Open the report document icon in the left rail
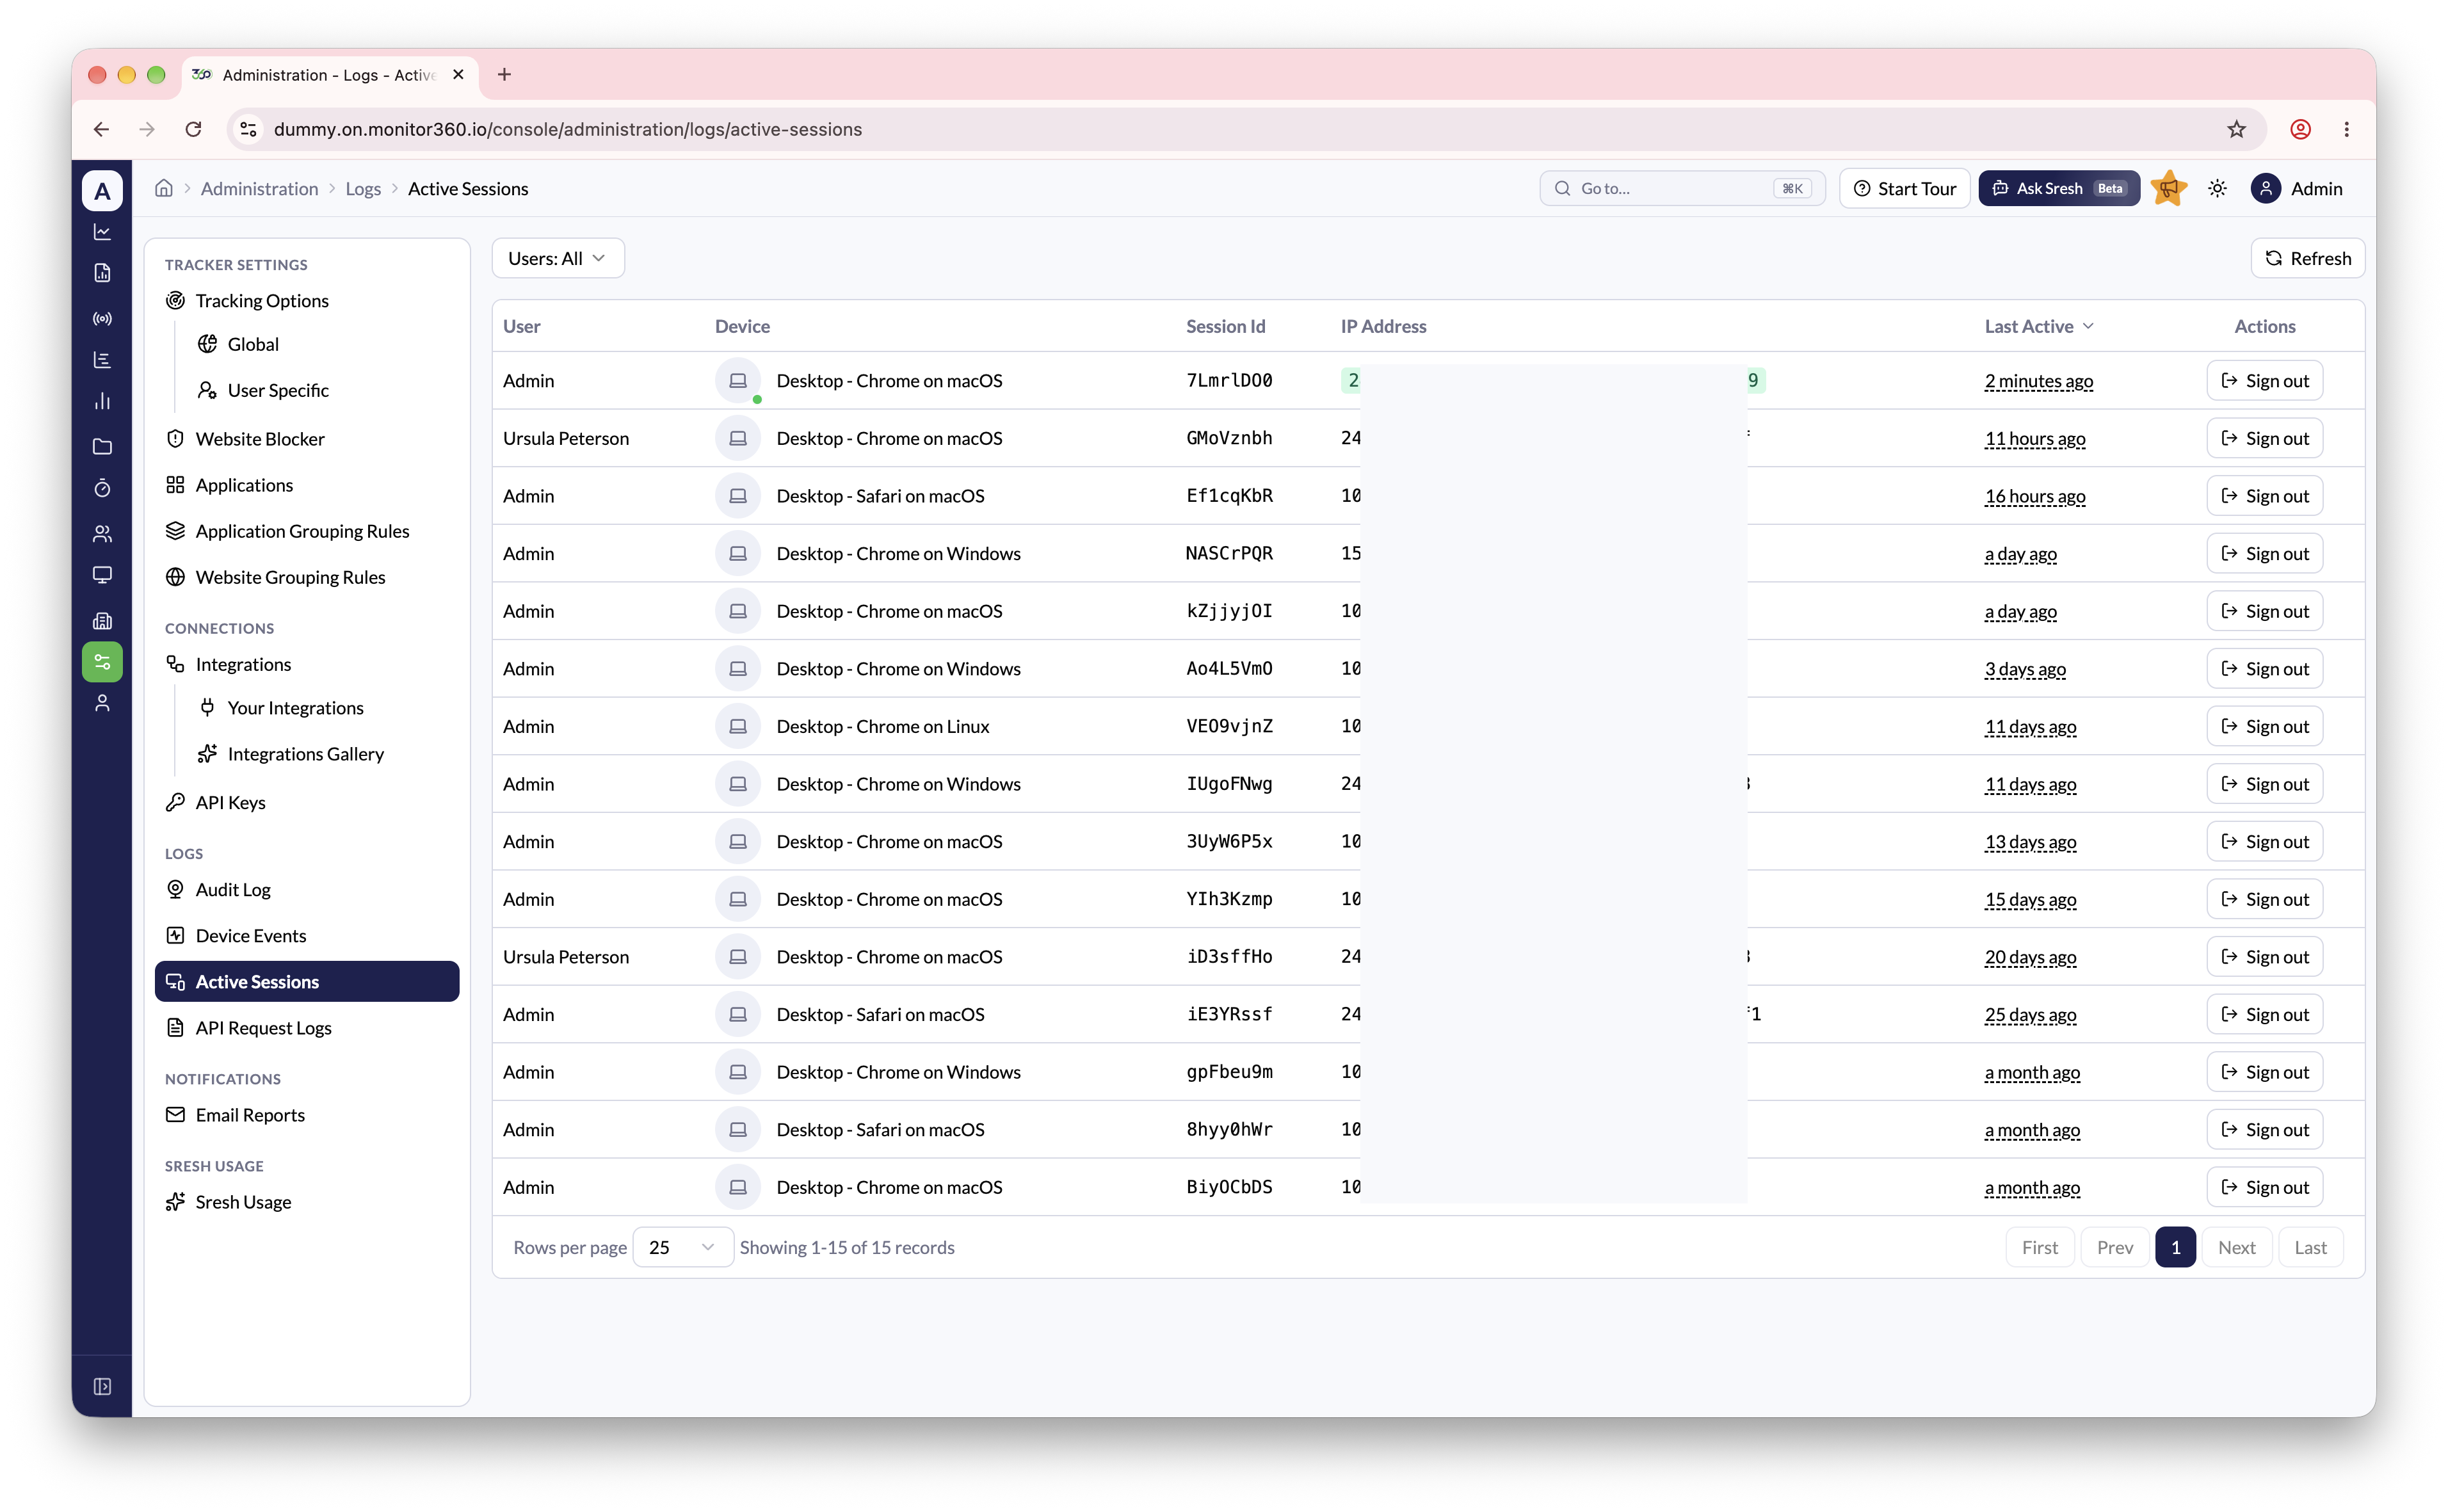This screenshot has width=2448, height=1512. point(102,273)
